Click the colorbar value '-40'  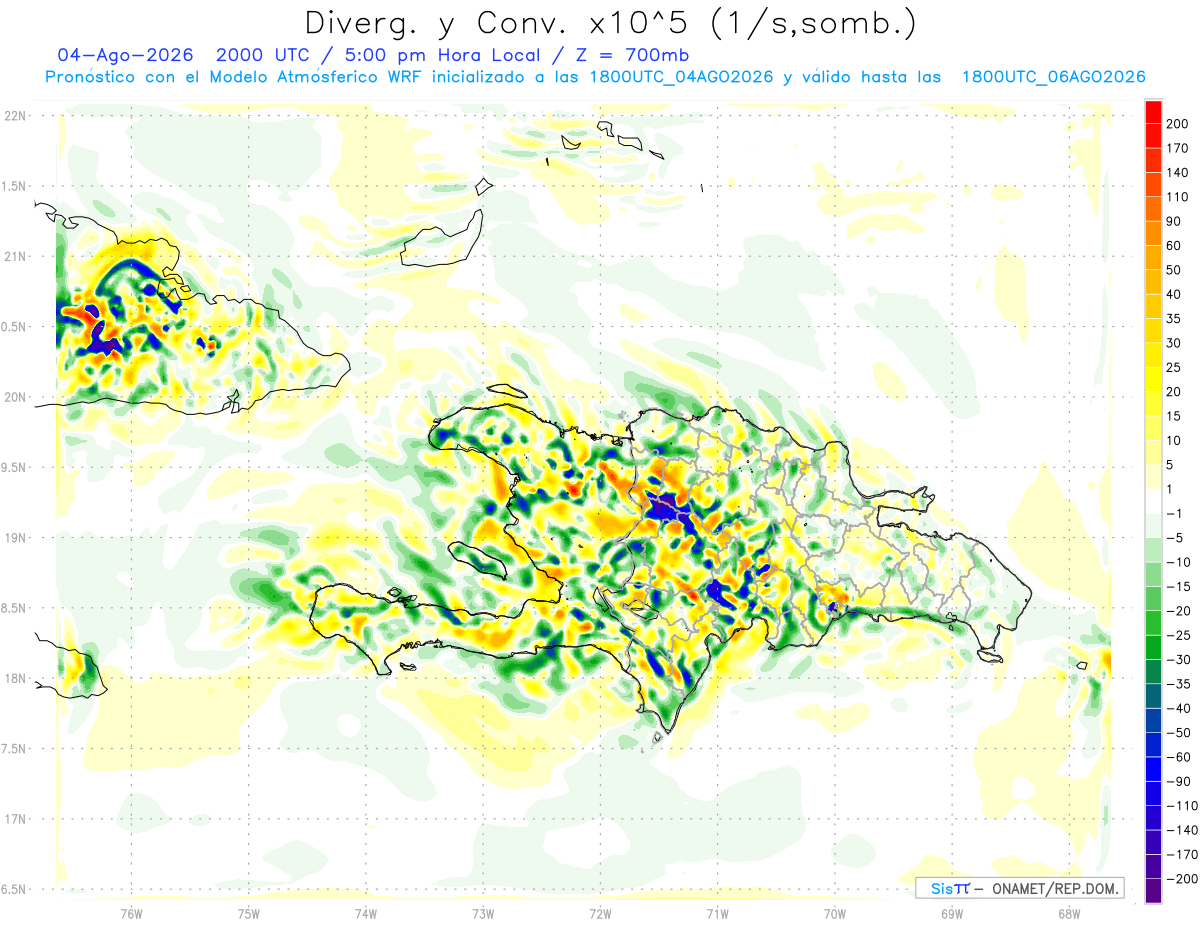1177,708
